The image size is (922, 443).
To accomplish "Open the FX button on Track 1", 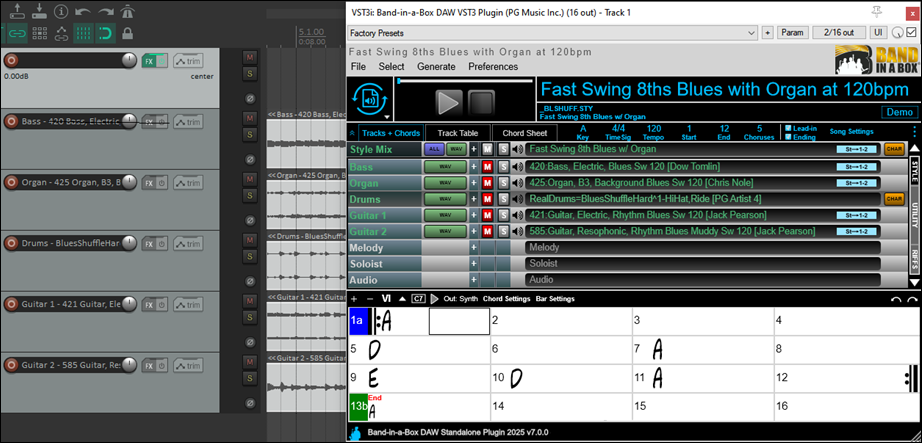I will click(149, 61).
